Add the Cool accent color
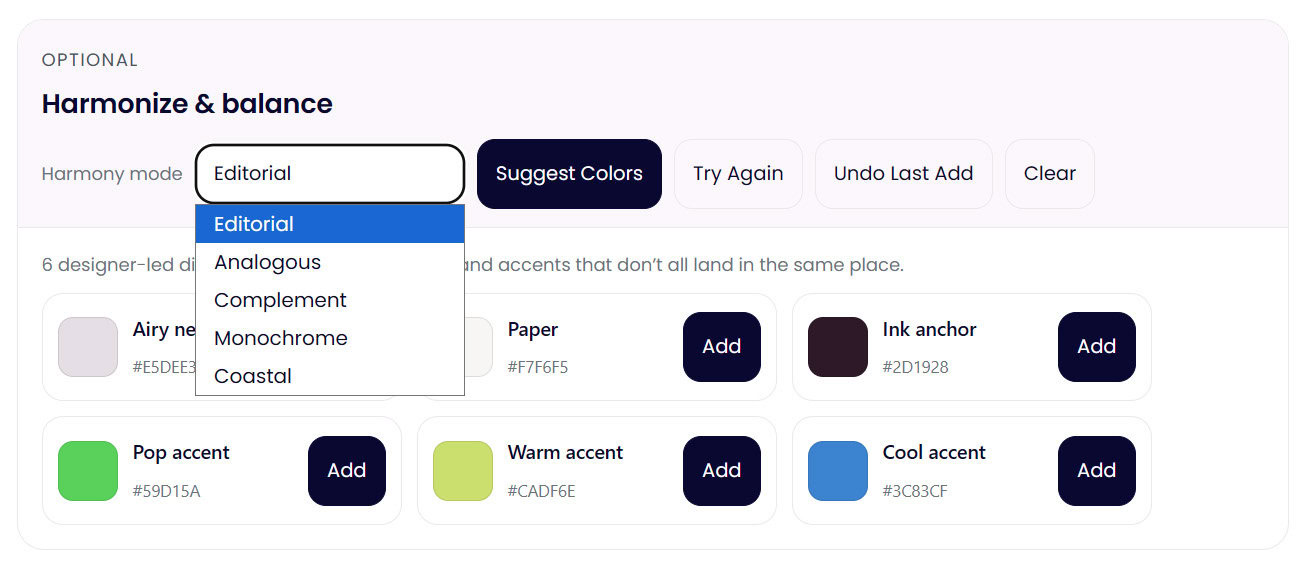Image resolution: width=1303 pixels, height=566 pixels. [x=1096, y=471]
